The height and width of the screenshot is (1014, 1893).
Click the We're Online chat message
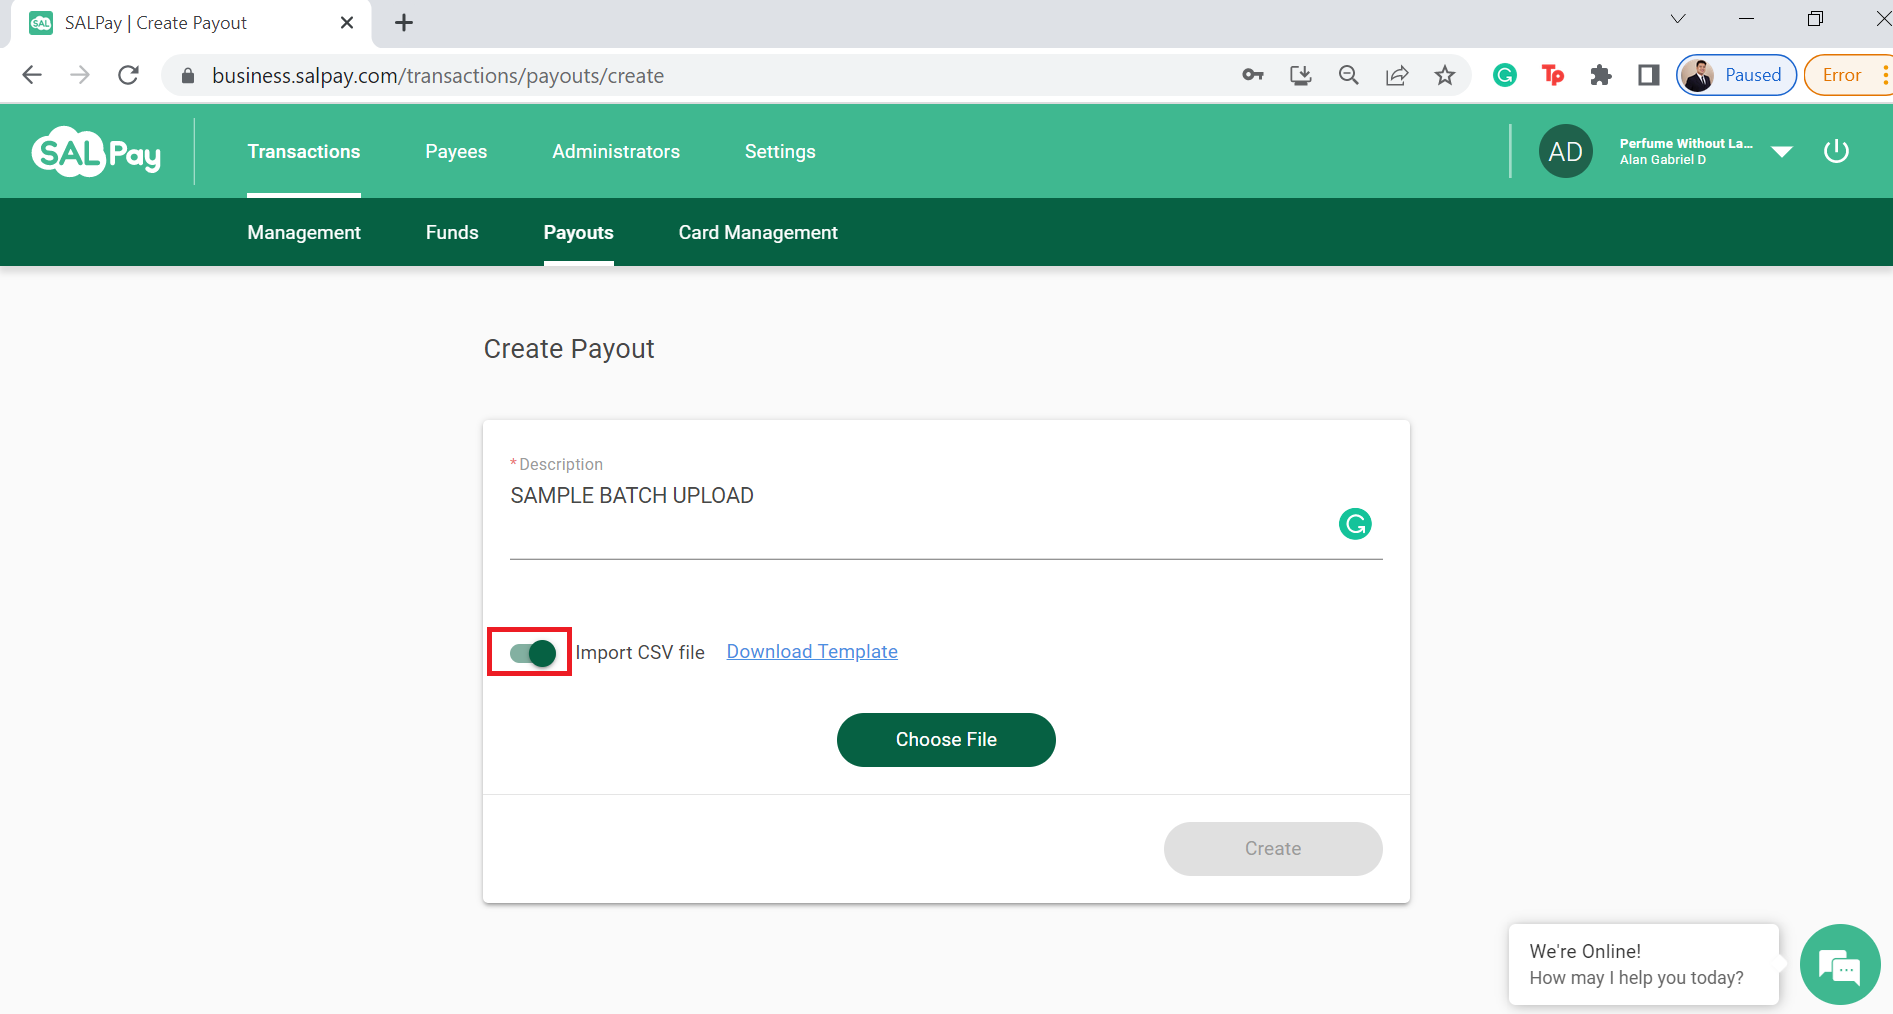click(x=1643, y=964)
